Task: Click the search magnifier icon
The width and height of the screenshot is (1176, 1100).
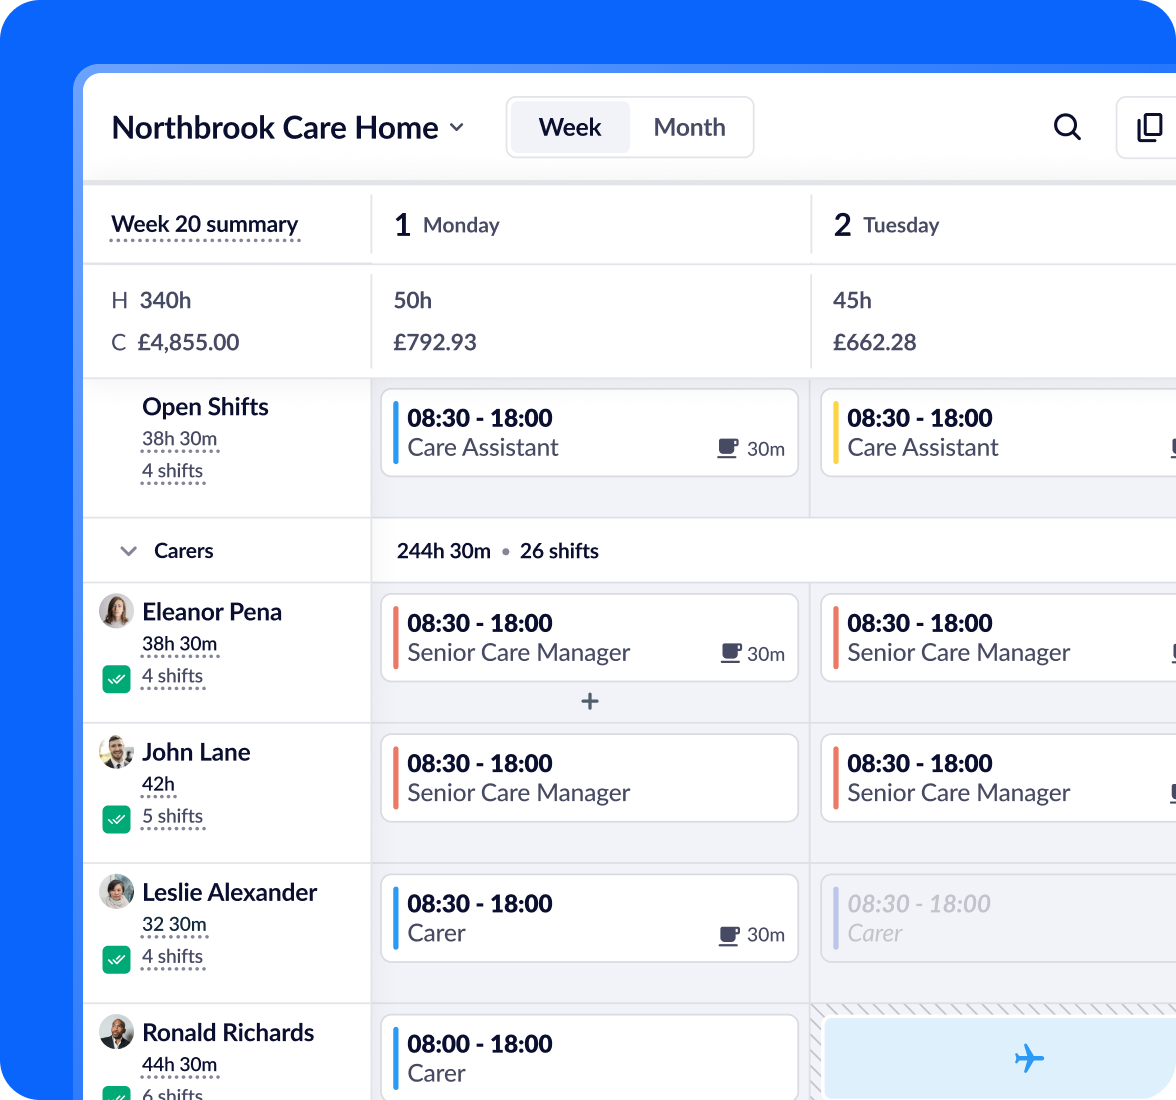Action: [1067, 127]
